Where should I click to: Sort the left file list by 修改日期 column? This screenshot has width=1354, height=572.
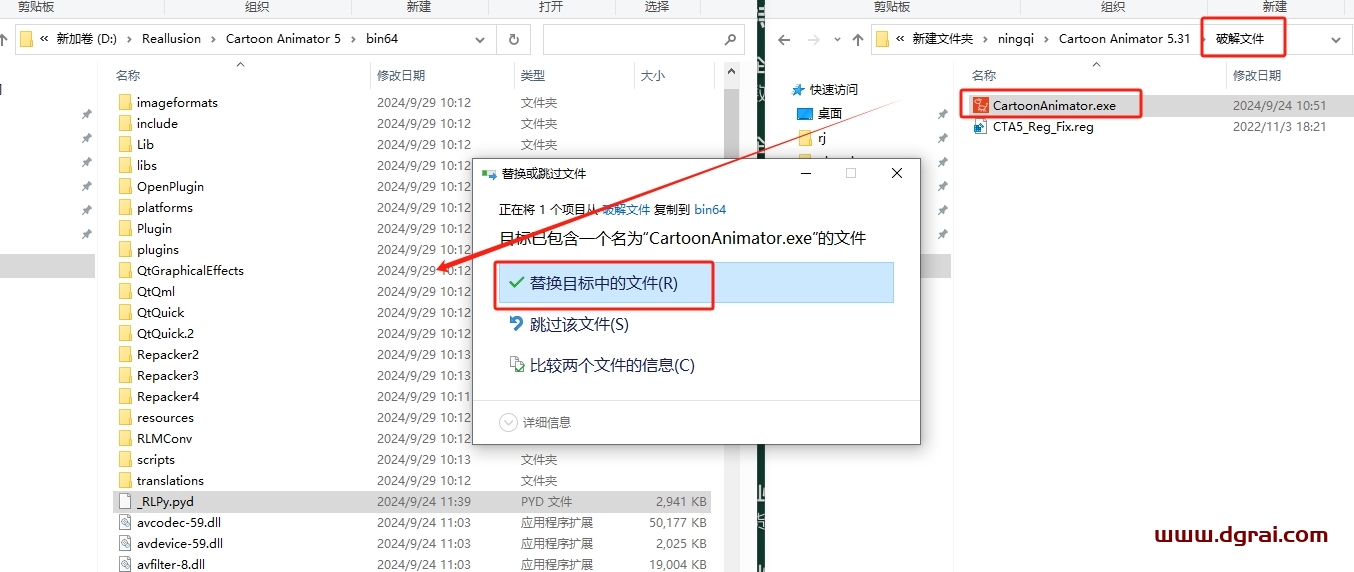click(401, 76)
